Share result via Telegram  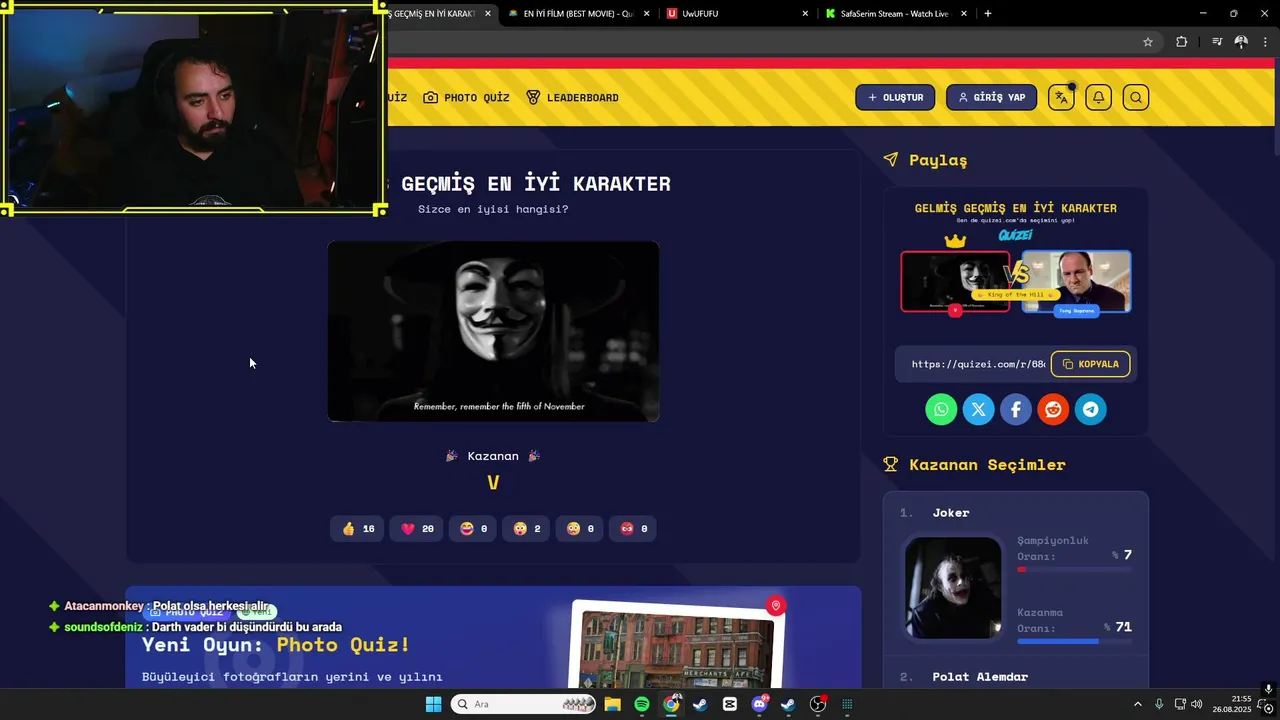(1091, 409)
